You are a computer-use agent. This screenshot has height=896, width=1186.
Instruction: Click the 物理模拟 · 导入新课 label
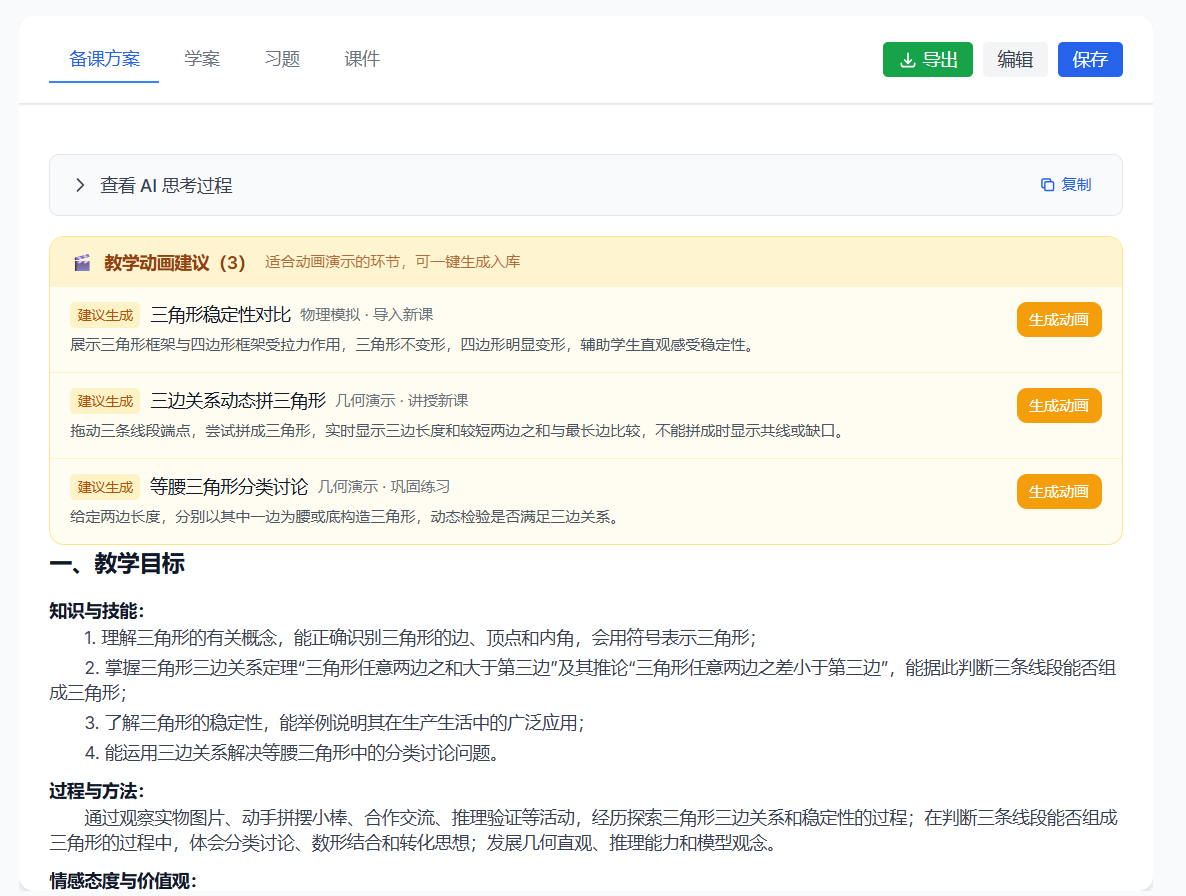(x=367, y=315)
